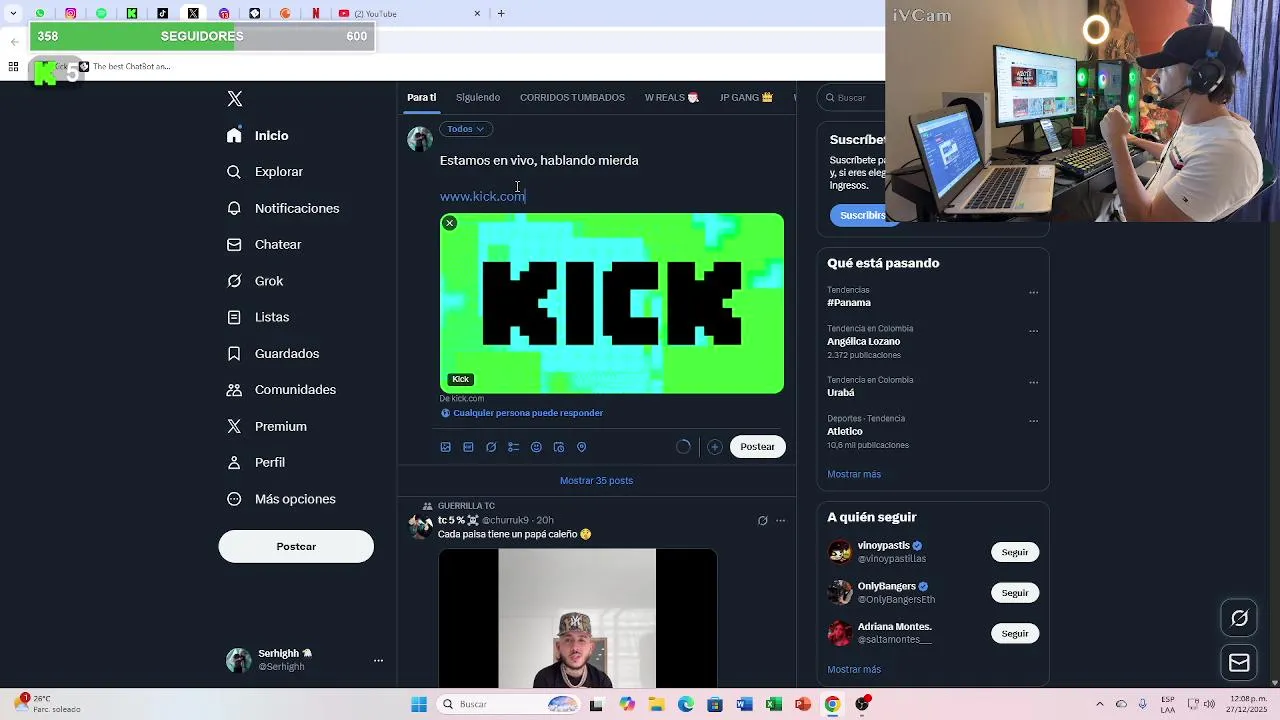
Task: Click the www.kick.com link in composer
Action: (x=482, y=196)
